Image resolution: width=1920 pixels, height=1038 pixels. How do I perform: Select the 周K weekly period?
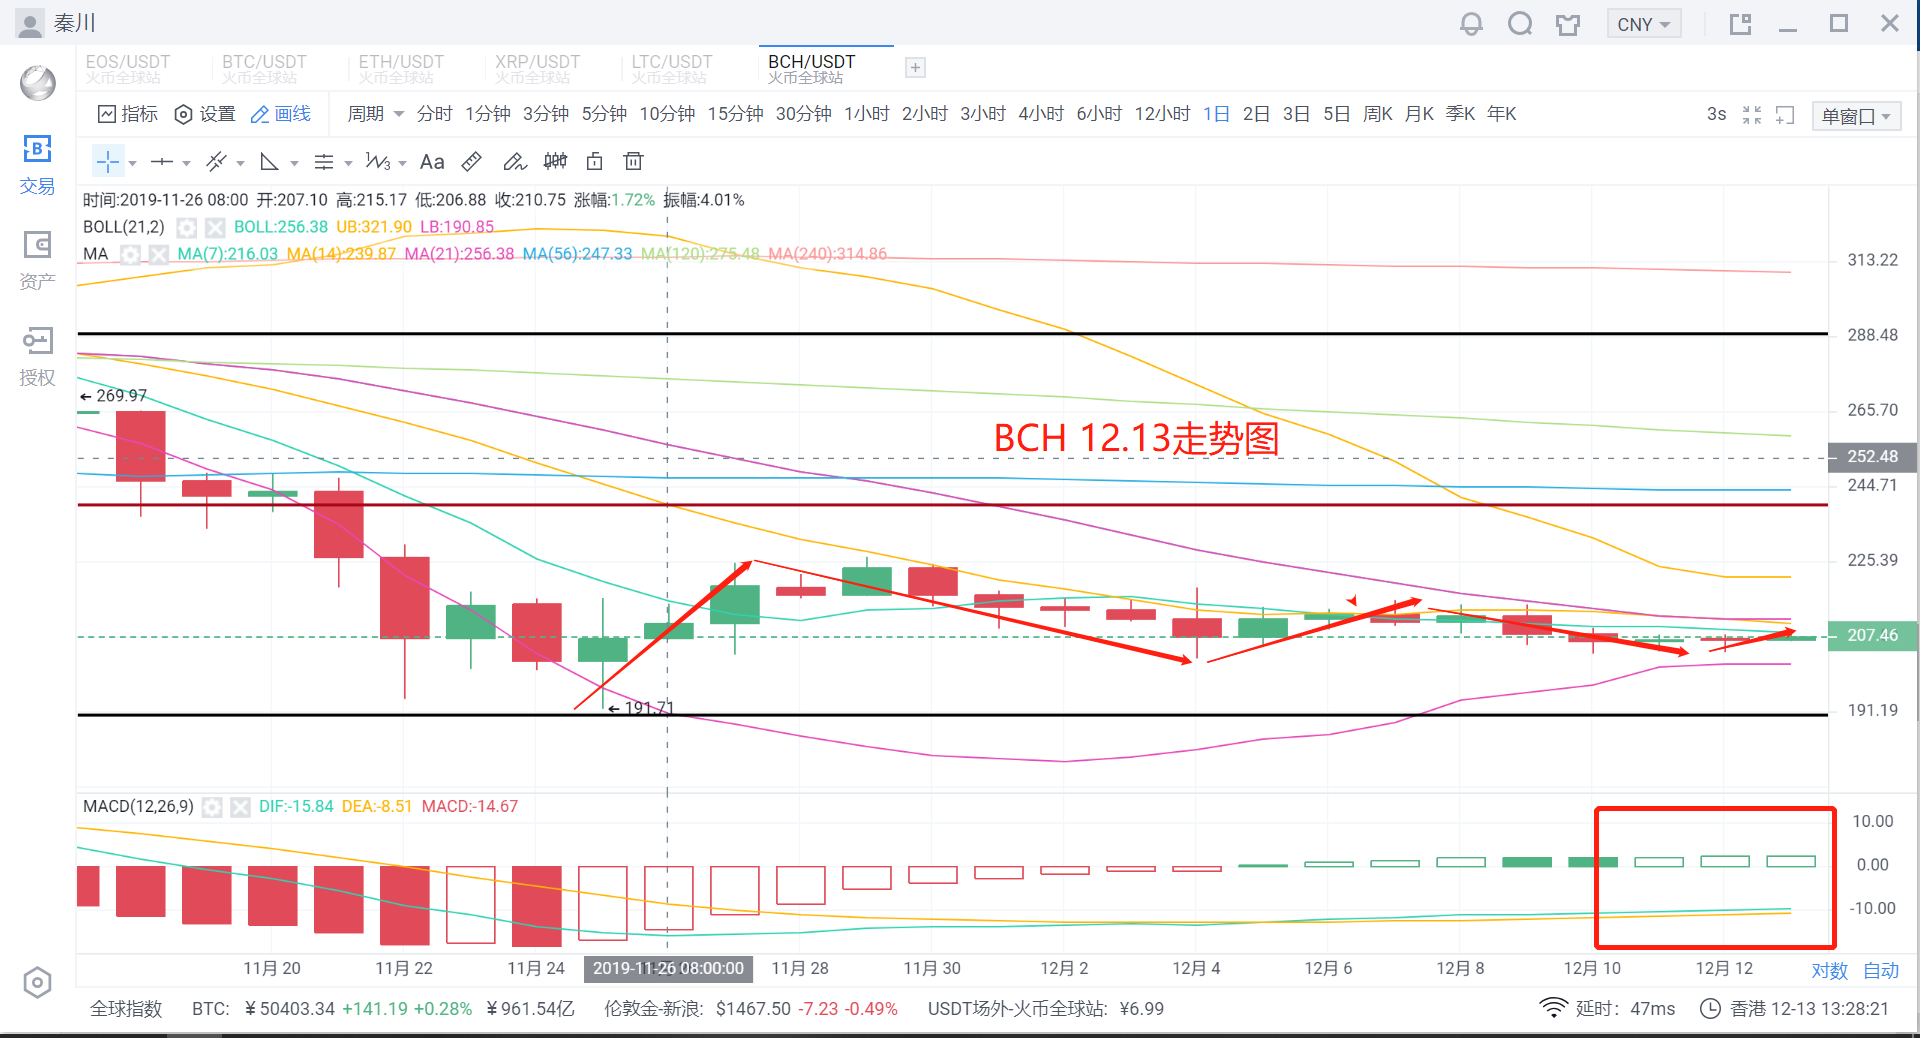coord(1378,114)
